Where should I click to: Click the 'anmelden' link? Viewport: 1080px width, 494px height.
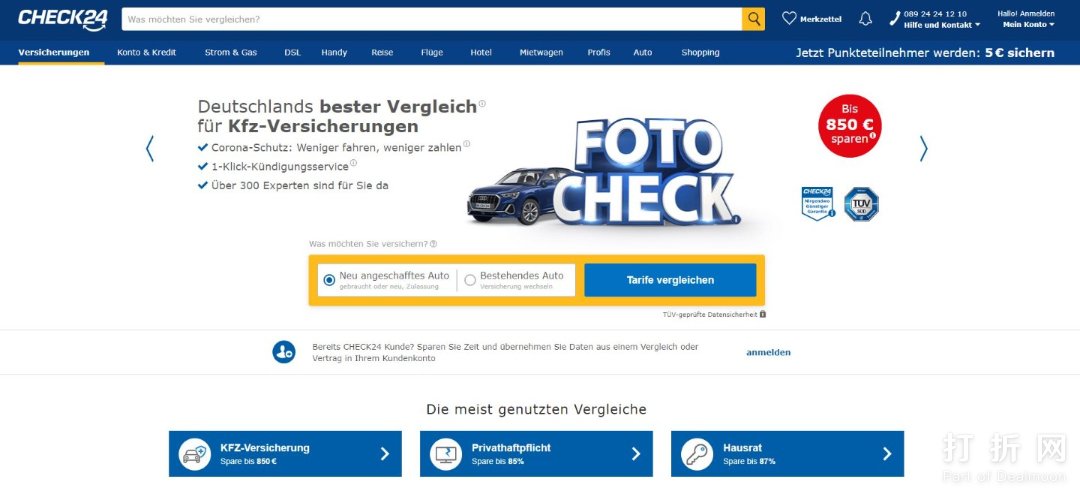tap(769, 352)
